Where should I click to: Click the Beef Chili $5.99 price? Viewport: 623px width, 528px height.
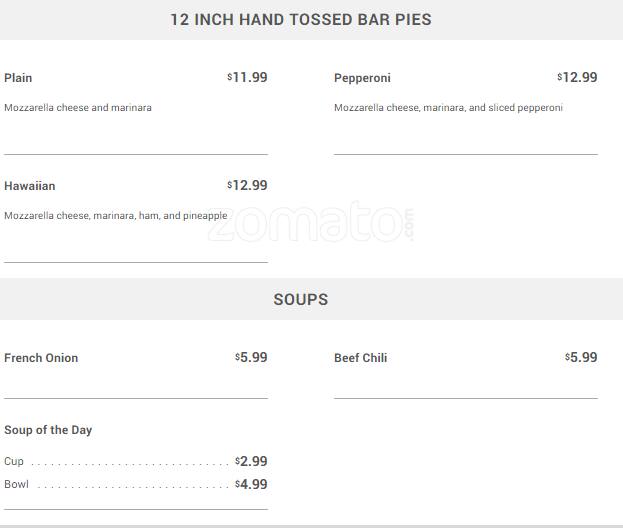[x=581, y=357]
